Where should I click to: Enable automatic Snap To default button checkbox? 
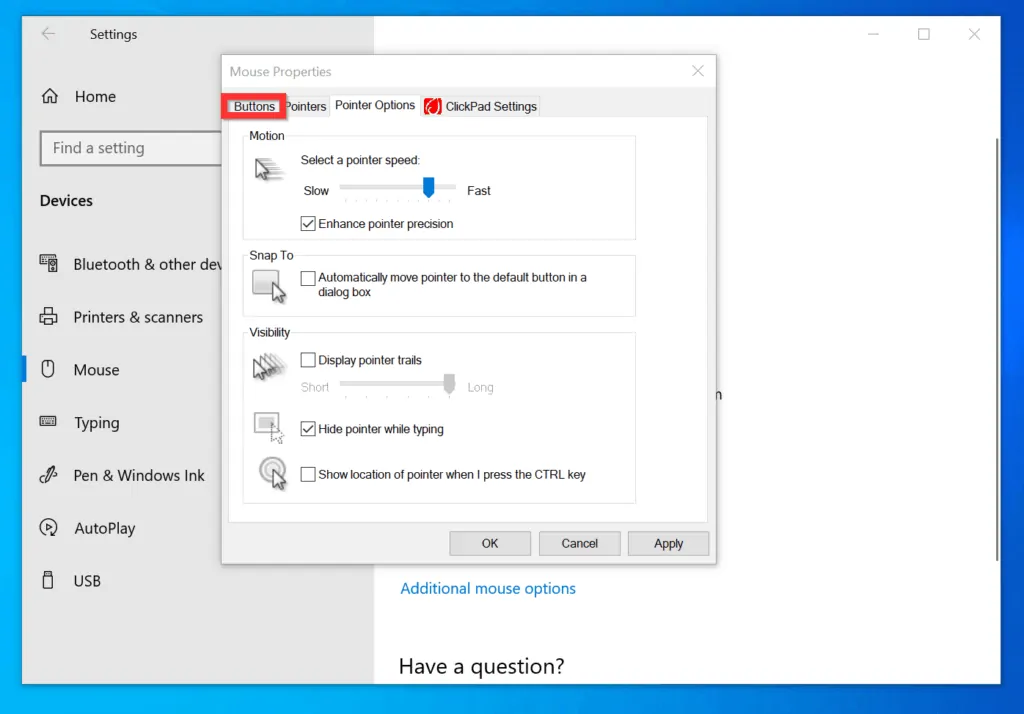pyautogui.click(x=308, y=278)
